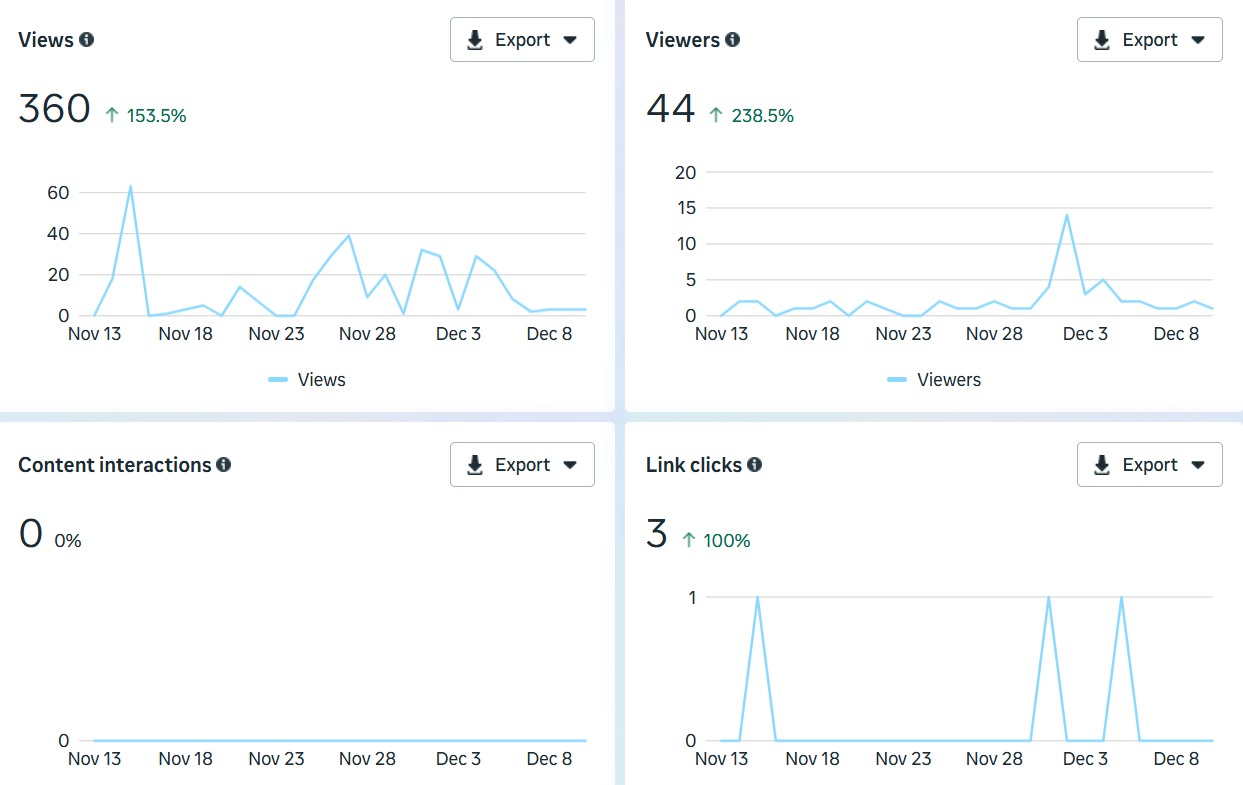1243x785 pixels.
Task: Click download icon in Content interactions Export
Action: coord(475,465)
